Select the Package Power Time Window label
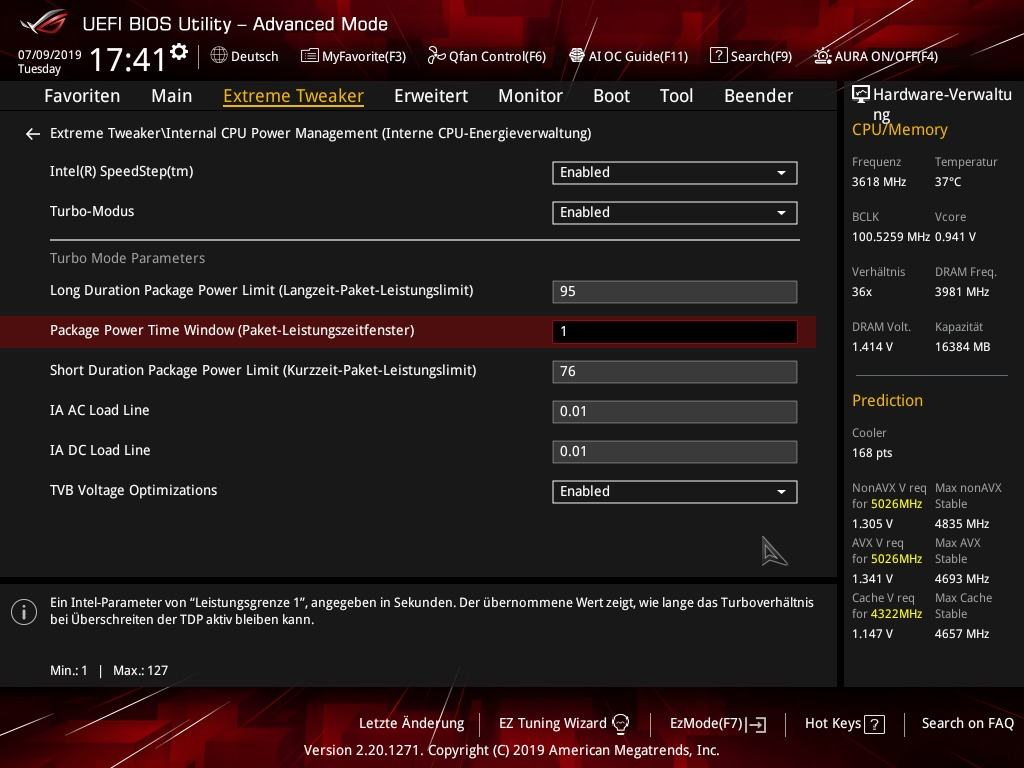This screenshot has width=1024, height=768. [x=232, y=330]
